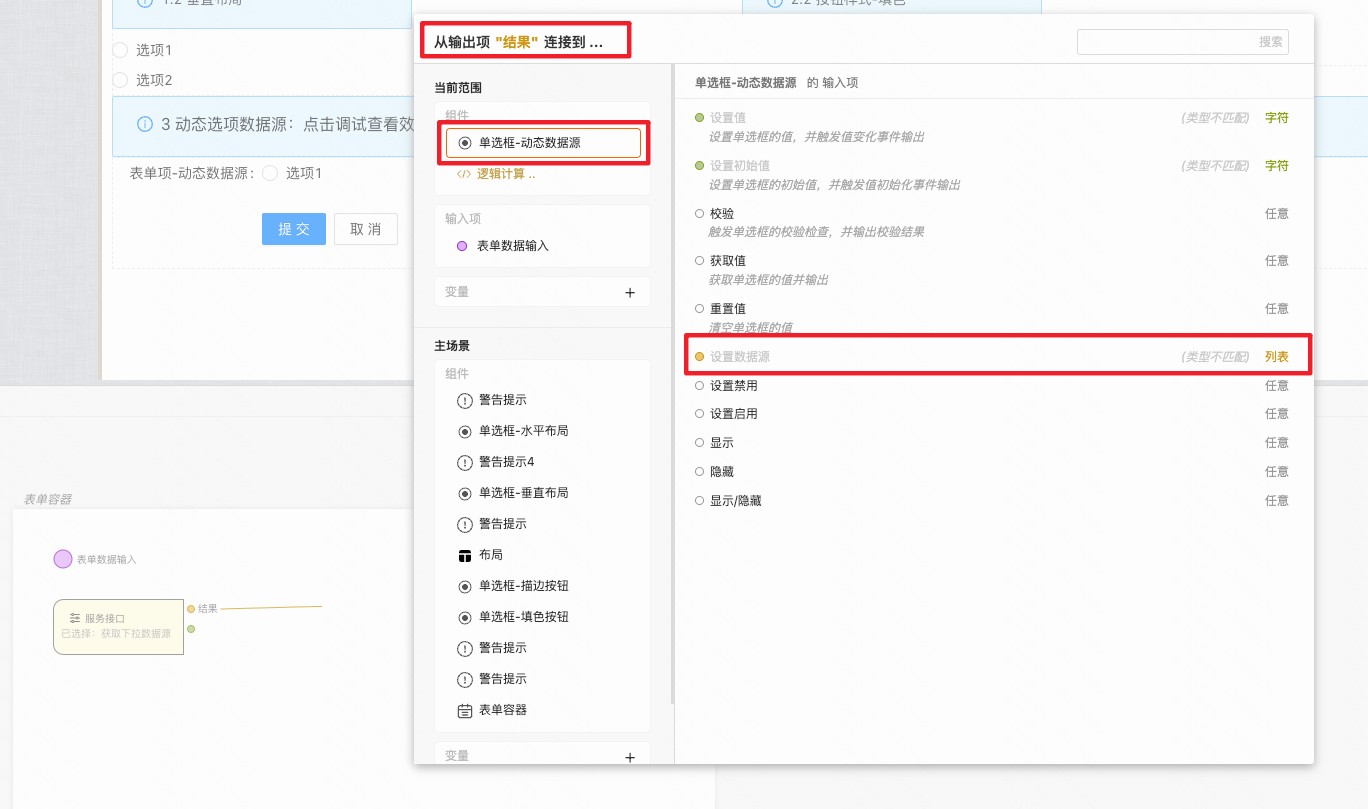1368x809 pixels.
Task: Select 选项1 radio next to 表单项-动态数据源
Action: pos(270,173)
